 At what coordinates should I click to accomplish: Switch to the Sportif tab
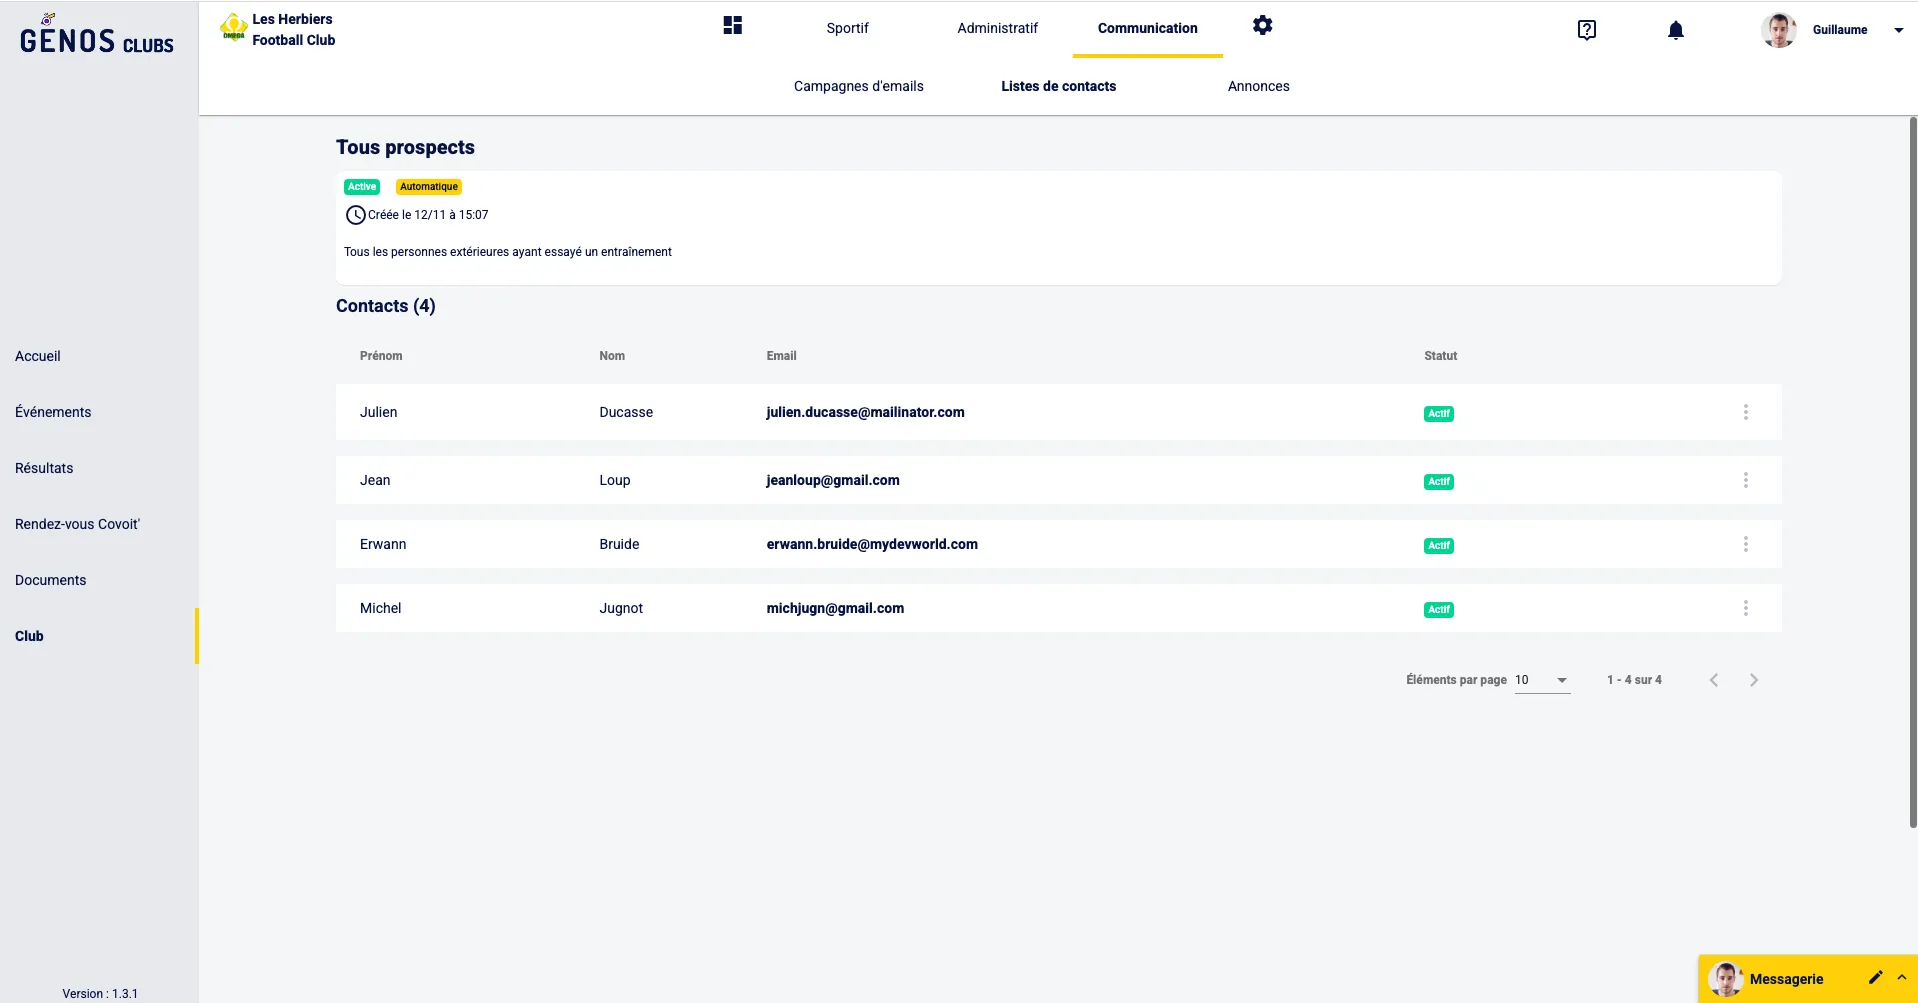tap(847, 28)
